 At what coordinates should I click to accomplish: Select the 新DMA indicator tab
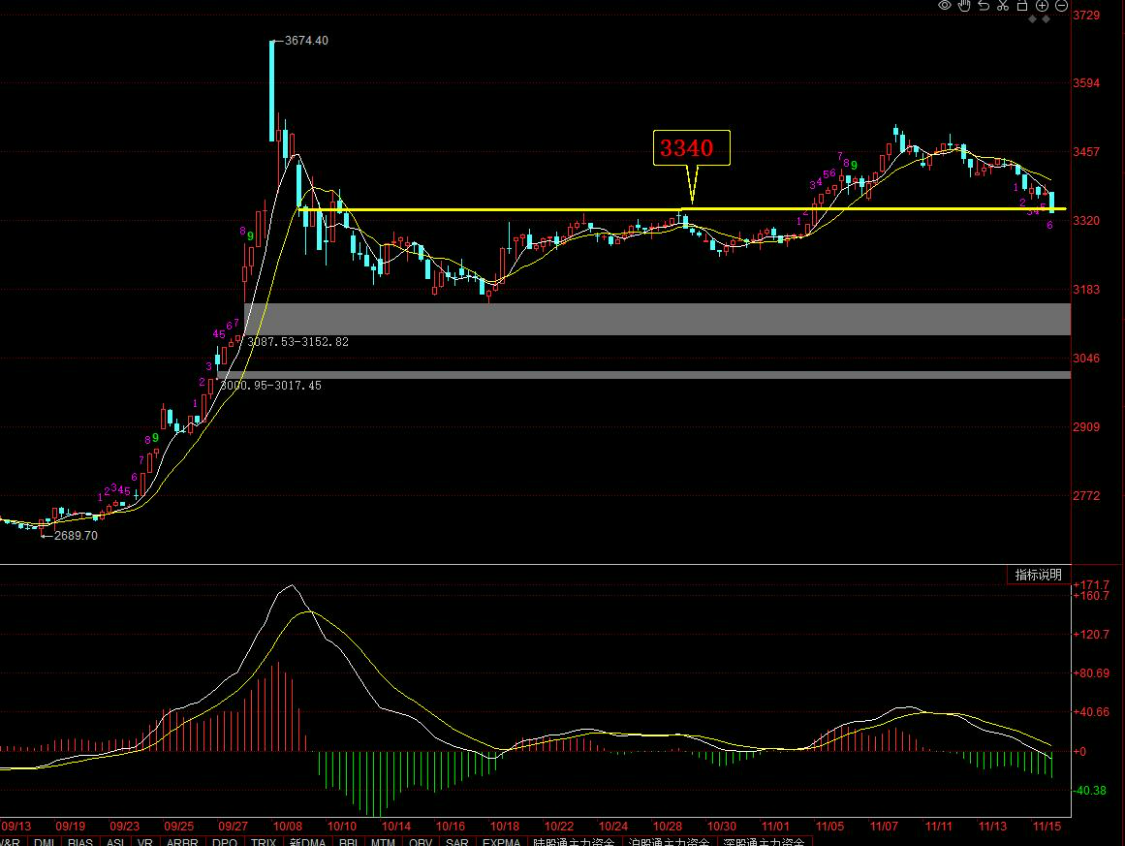pos(307,841)
